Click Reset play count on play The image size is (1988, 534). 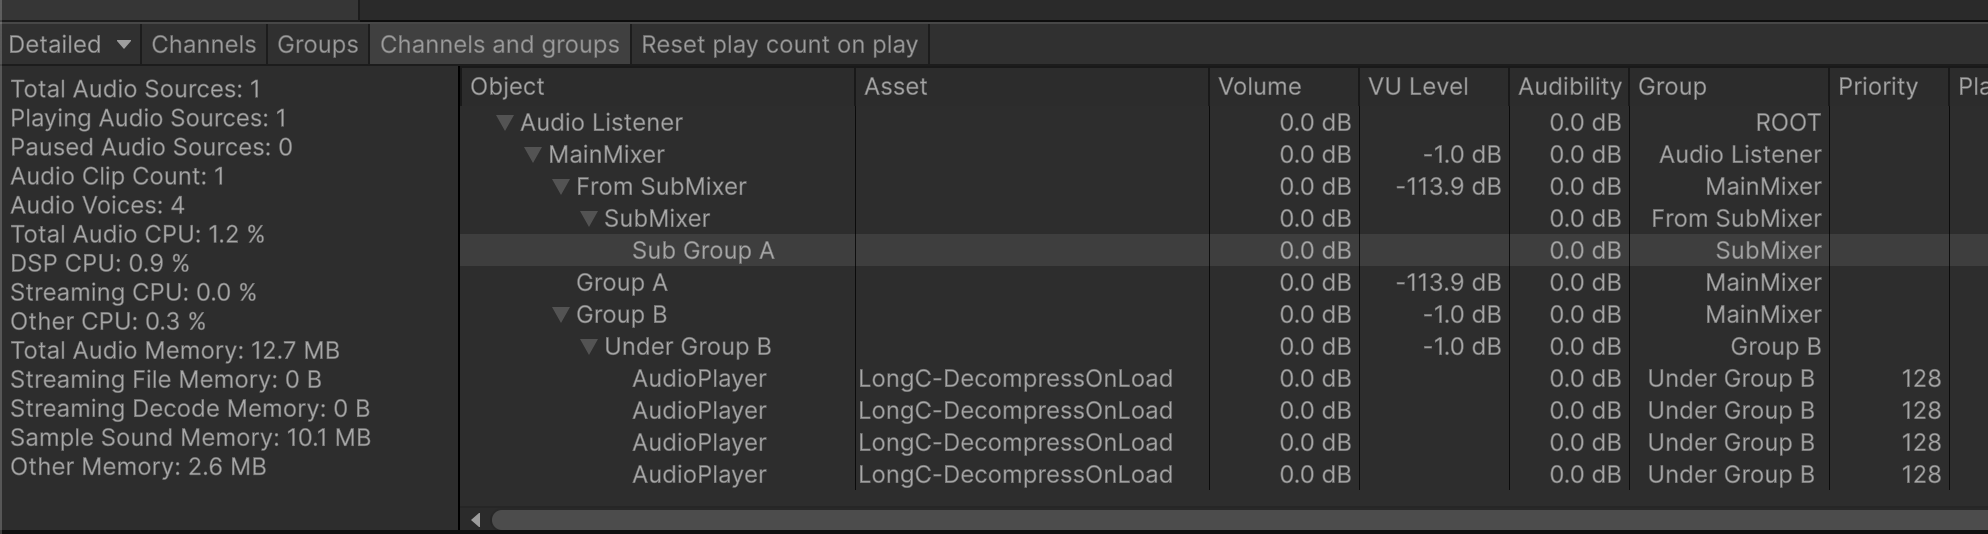[x=779, y=45]
